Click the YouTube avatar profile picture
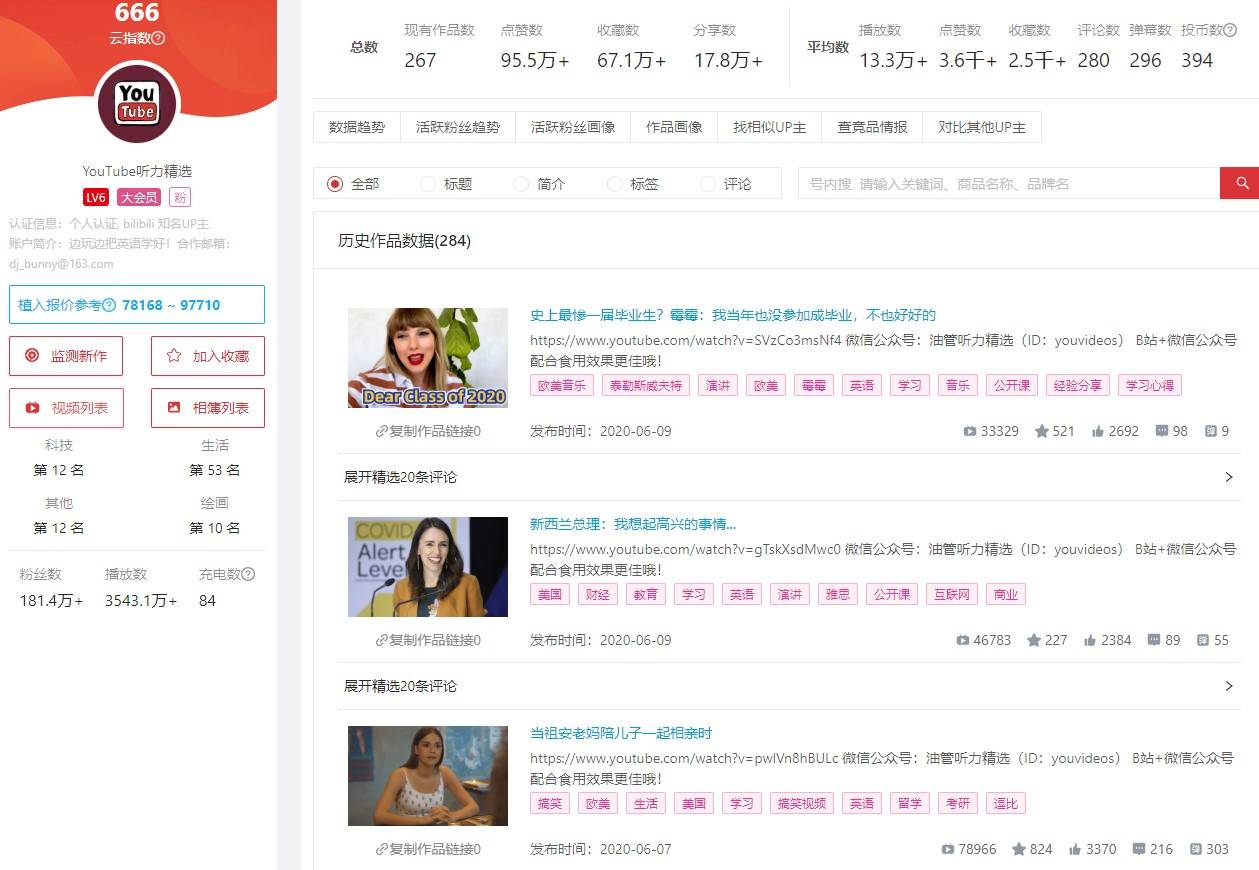The height and width of the screenshot is (870, 1259). pos(137,103)
